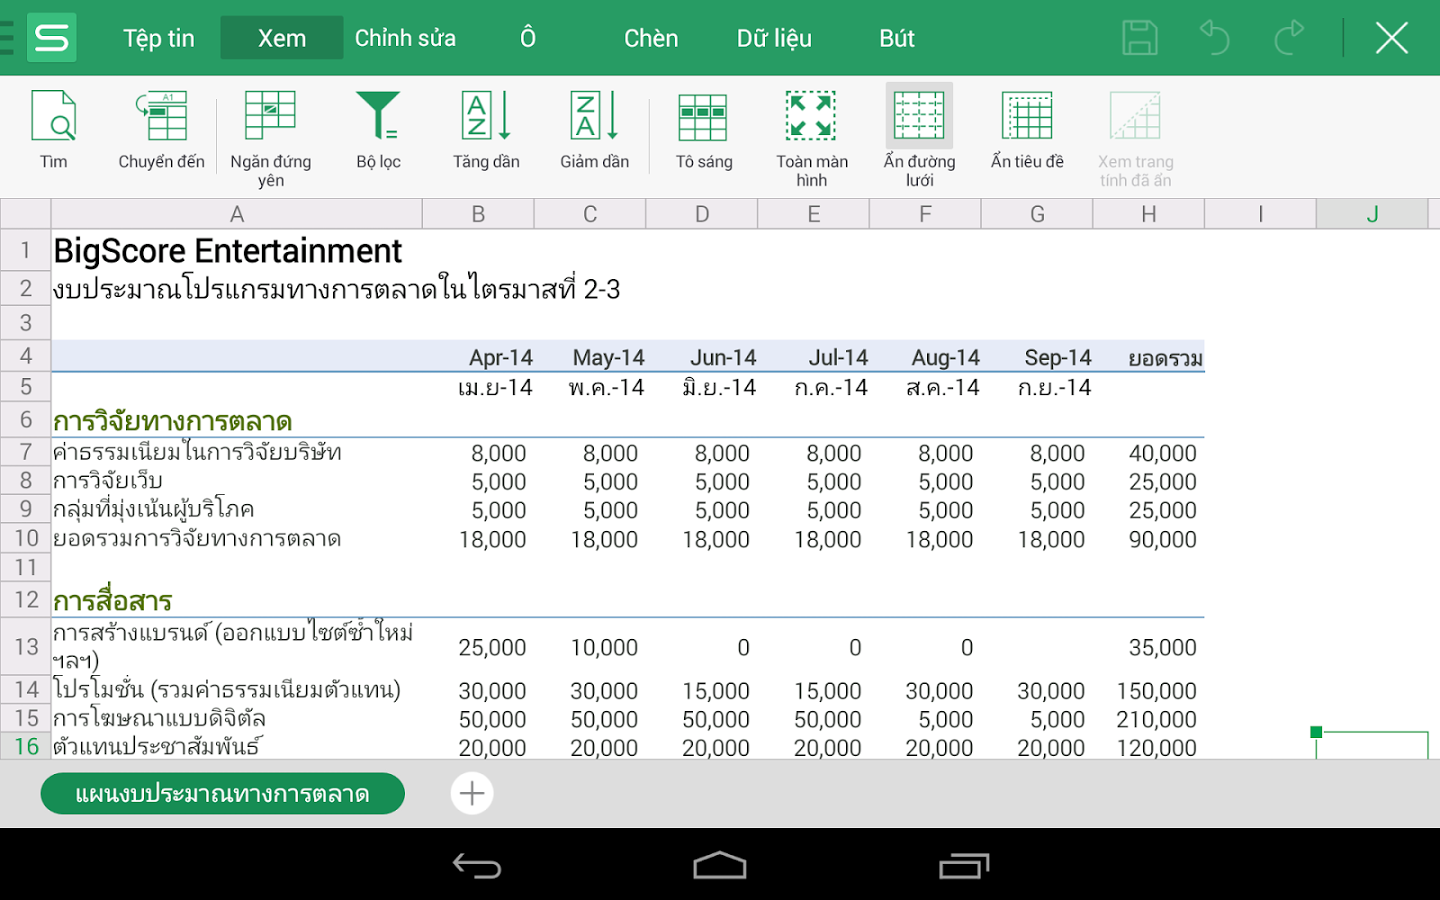Select the Xem tab
The image size is (1440, 900).
coord(282,38)
